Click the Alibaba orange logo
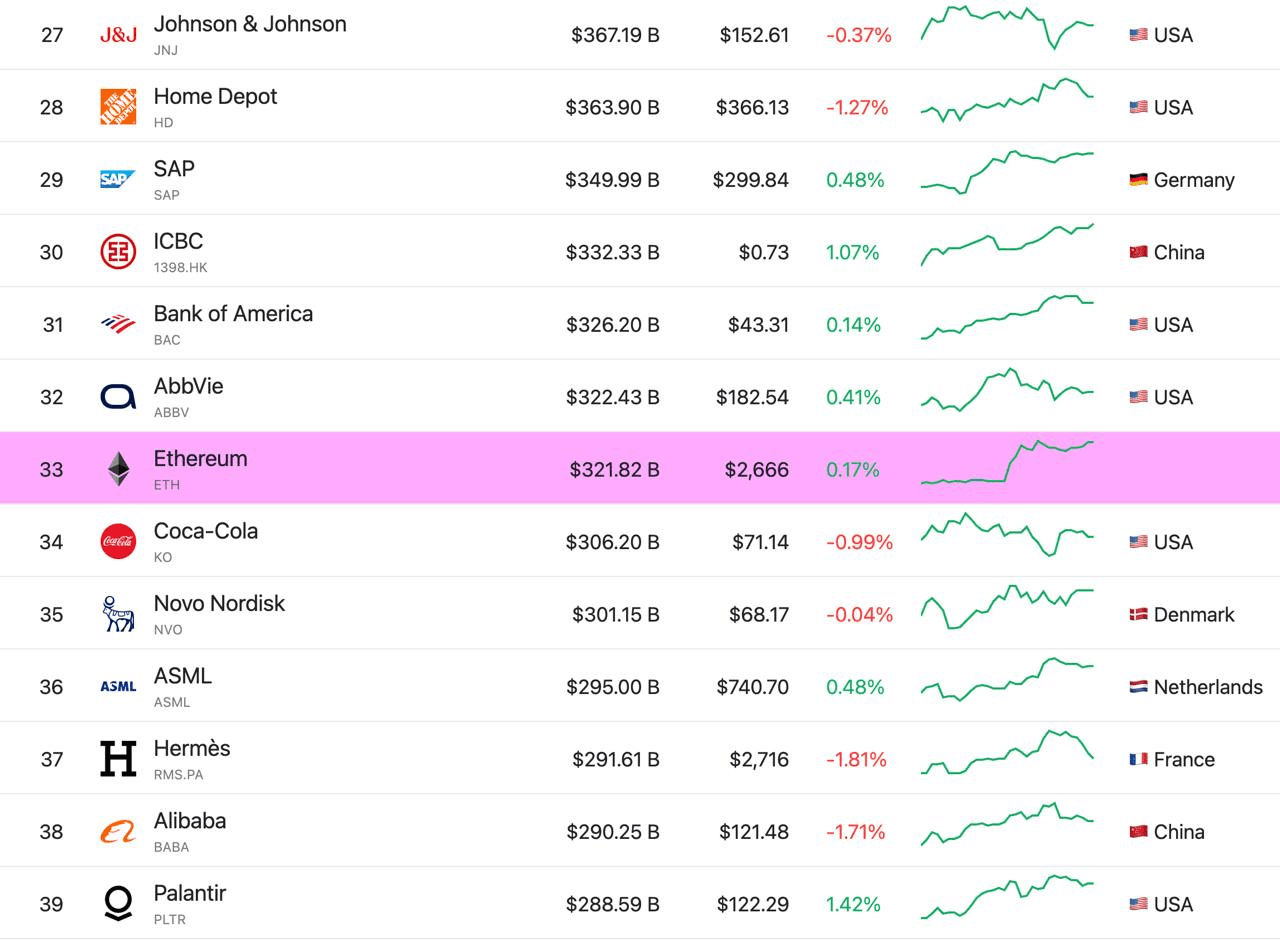Image resolution: width=1280 pixels, height=940 pixels. (118, 831)
